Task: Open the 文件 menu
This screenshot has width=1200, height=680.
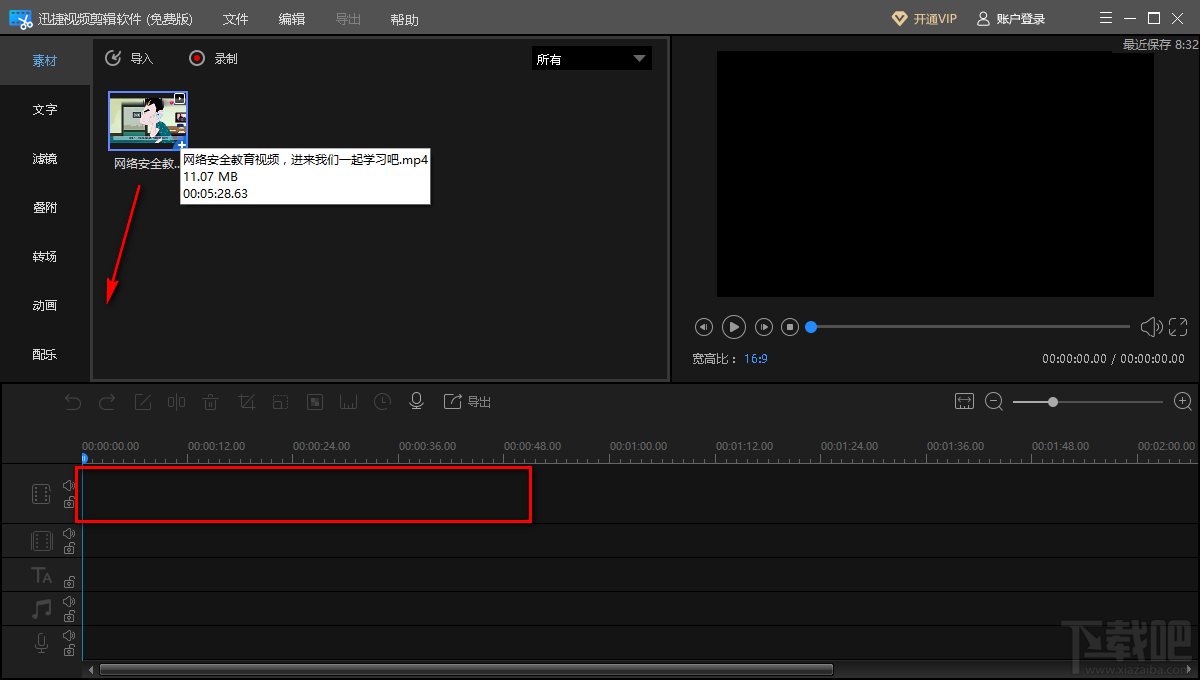Action: (x=235, y=19)
